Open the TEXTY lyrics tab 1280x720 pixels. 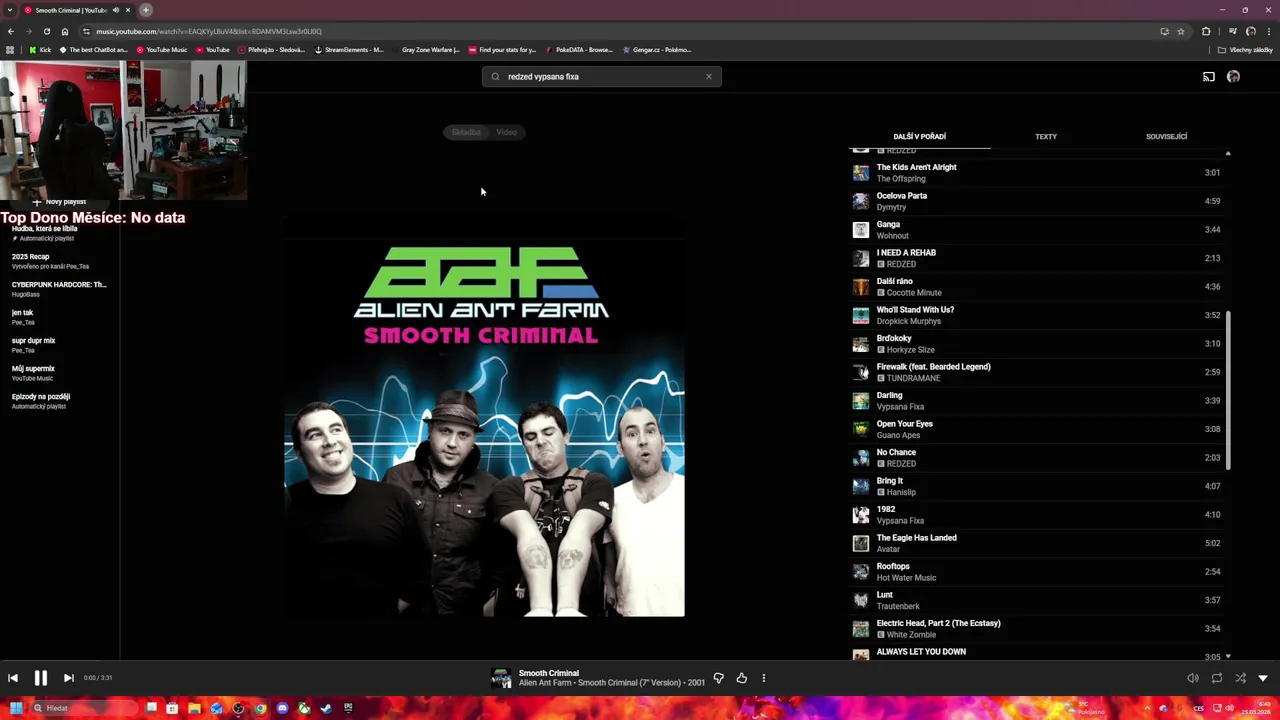point(1046,136)
